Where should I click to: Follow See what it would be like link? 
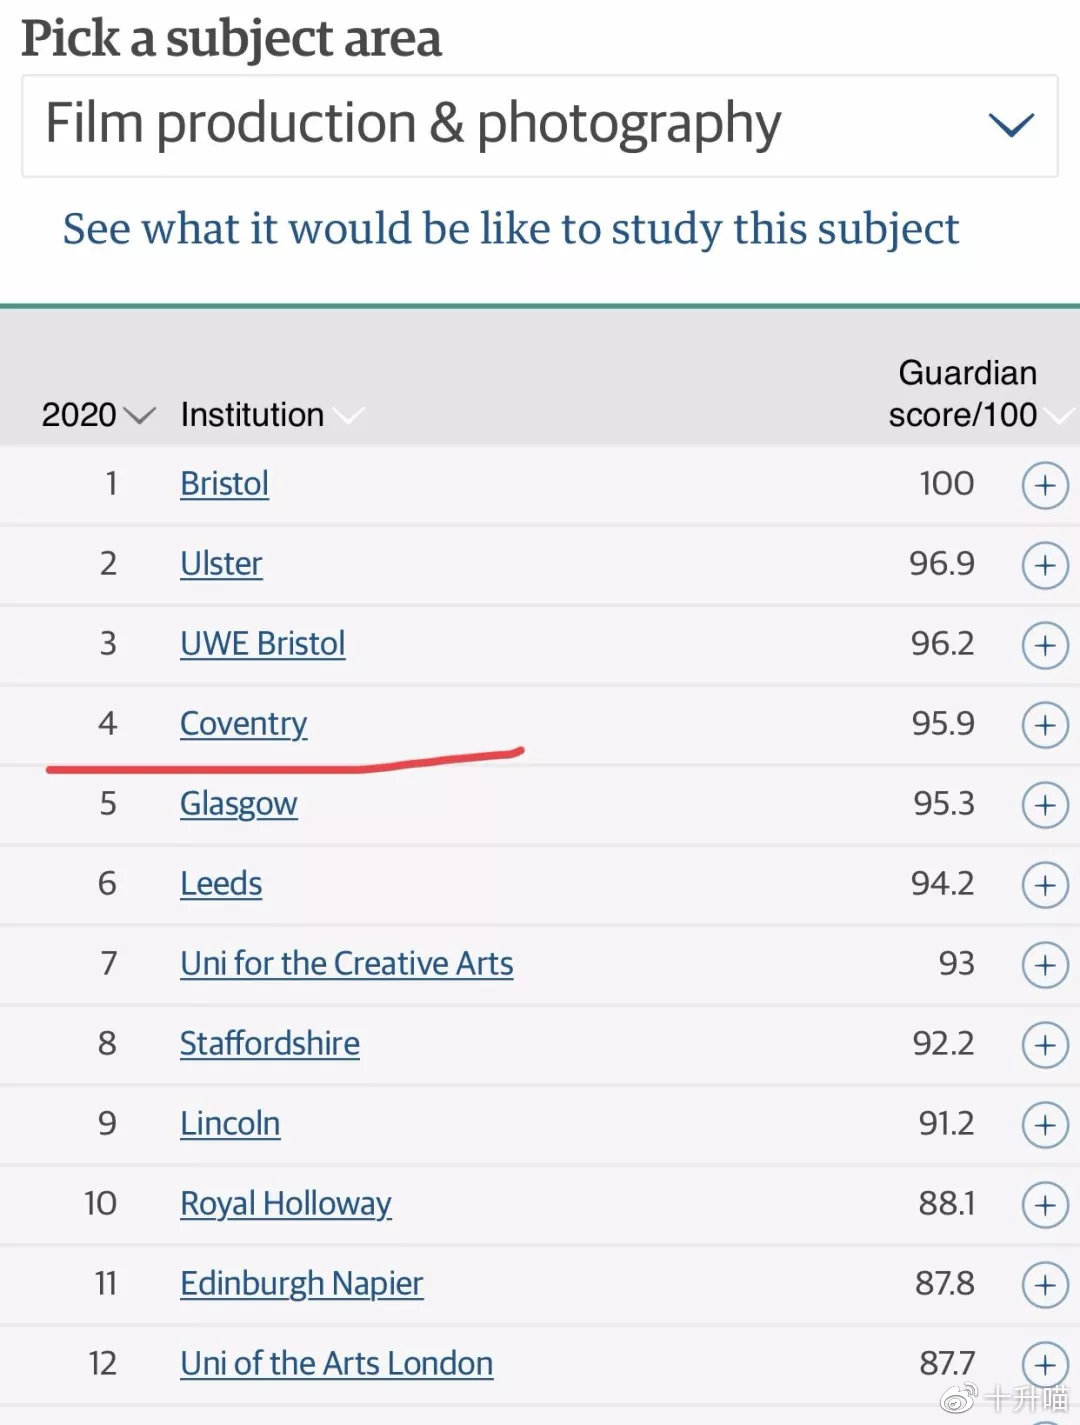[x=510, y=229]
